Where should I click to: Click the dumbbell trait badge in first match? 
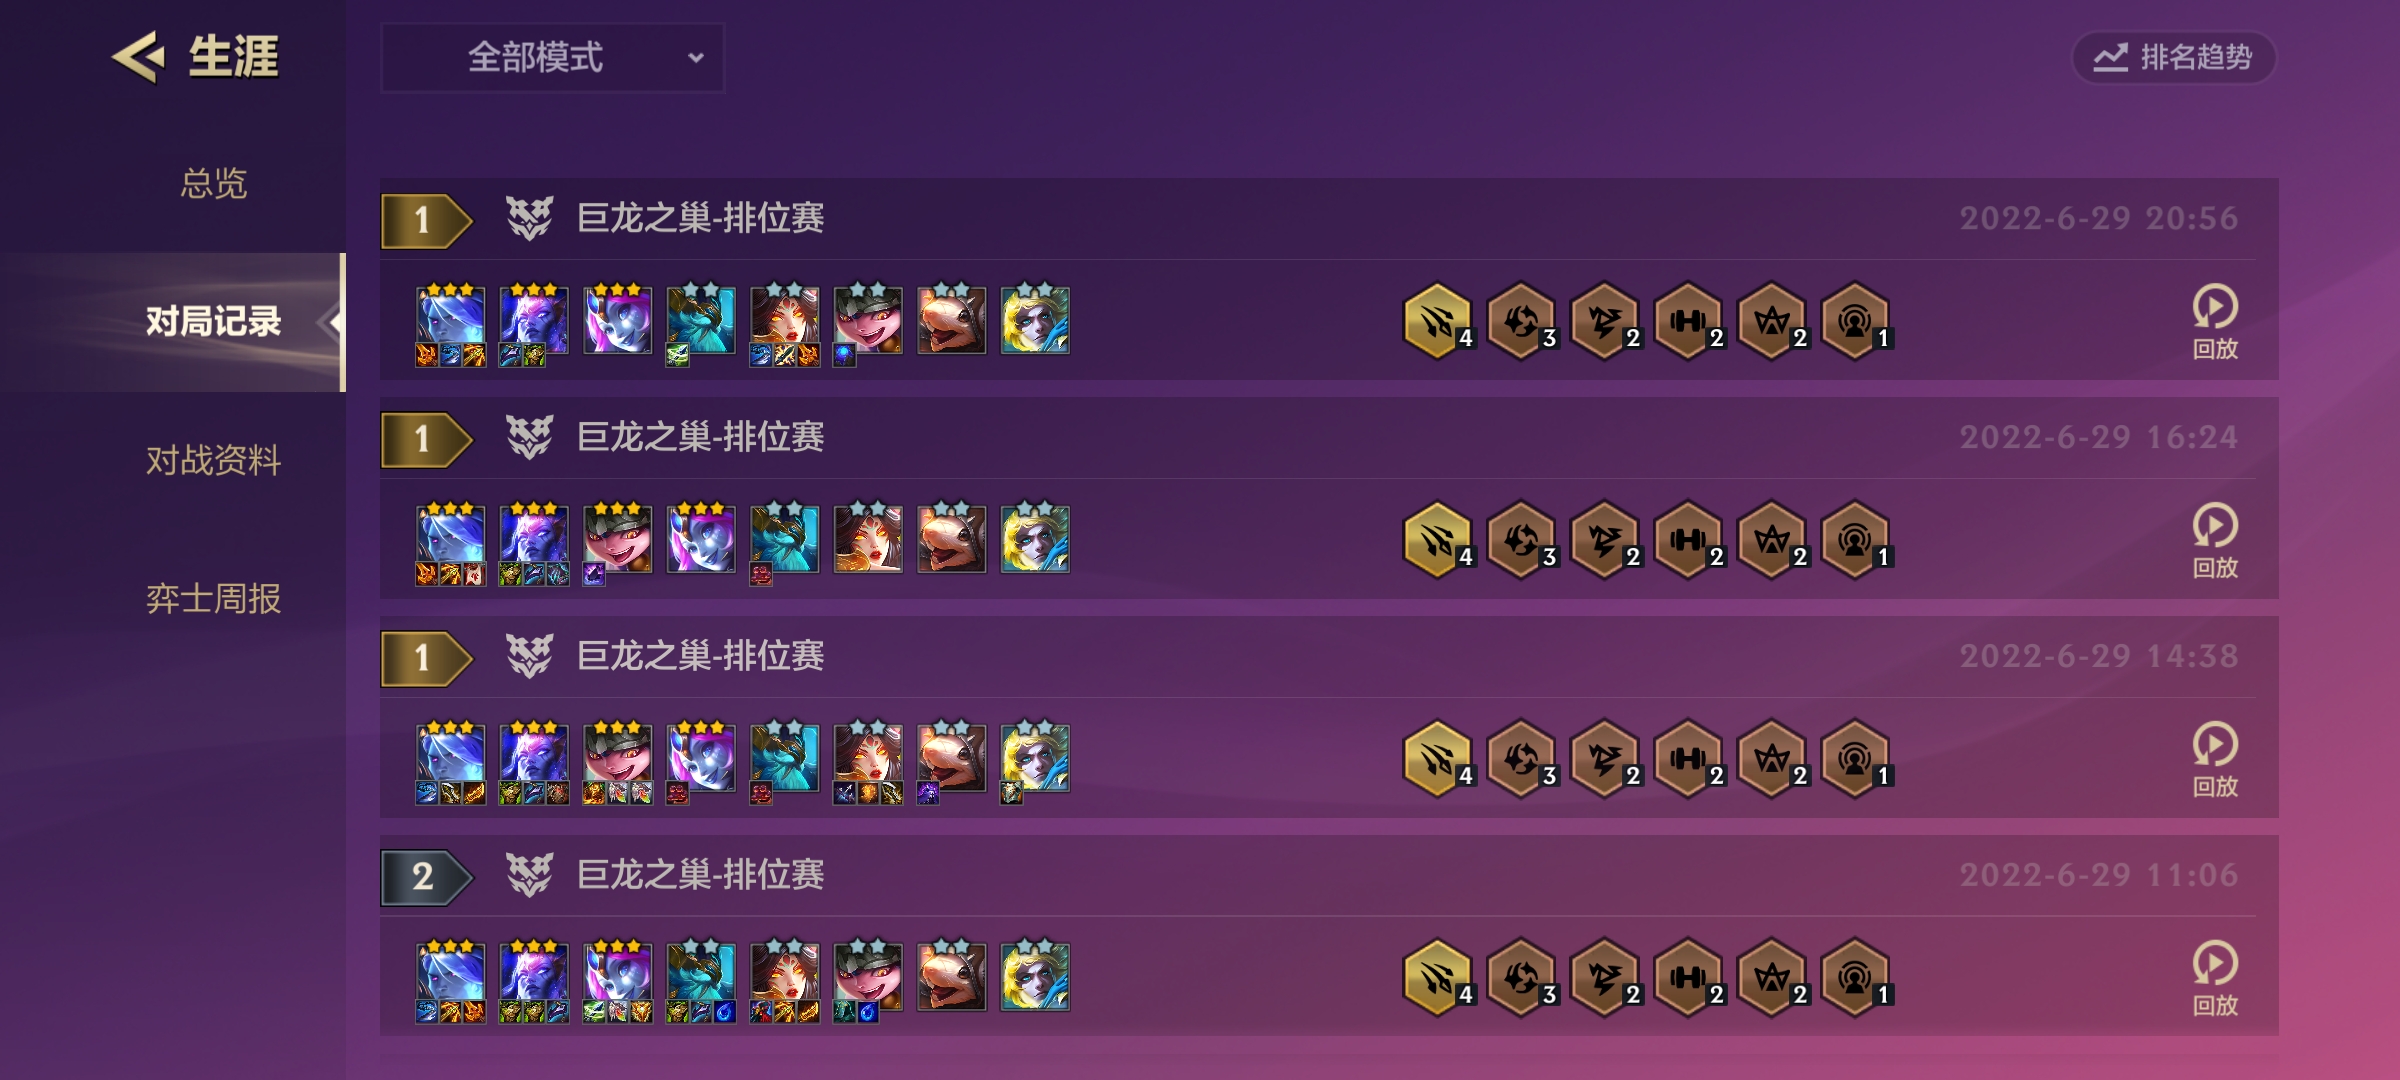[1689, 321]
